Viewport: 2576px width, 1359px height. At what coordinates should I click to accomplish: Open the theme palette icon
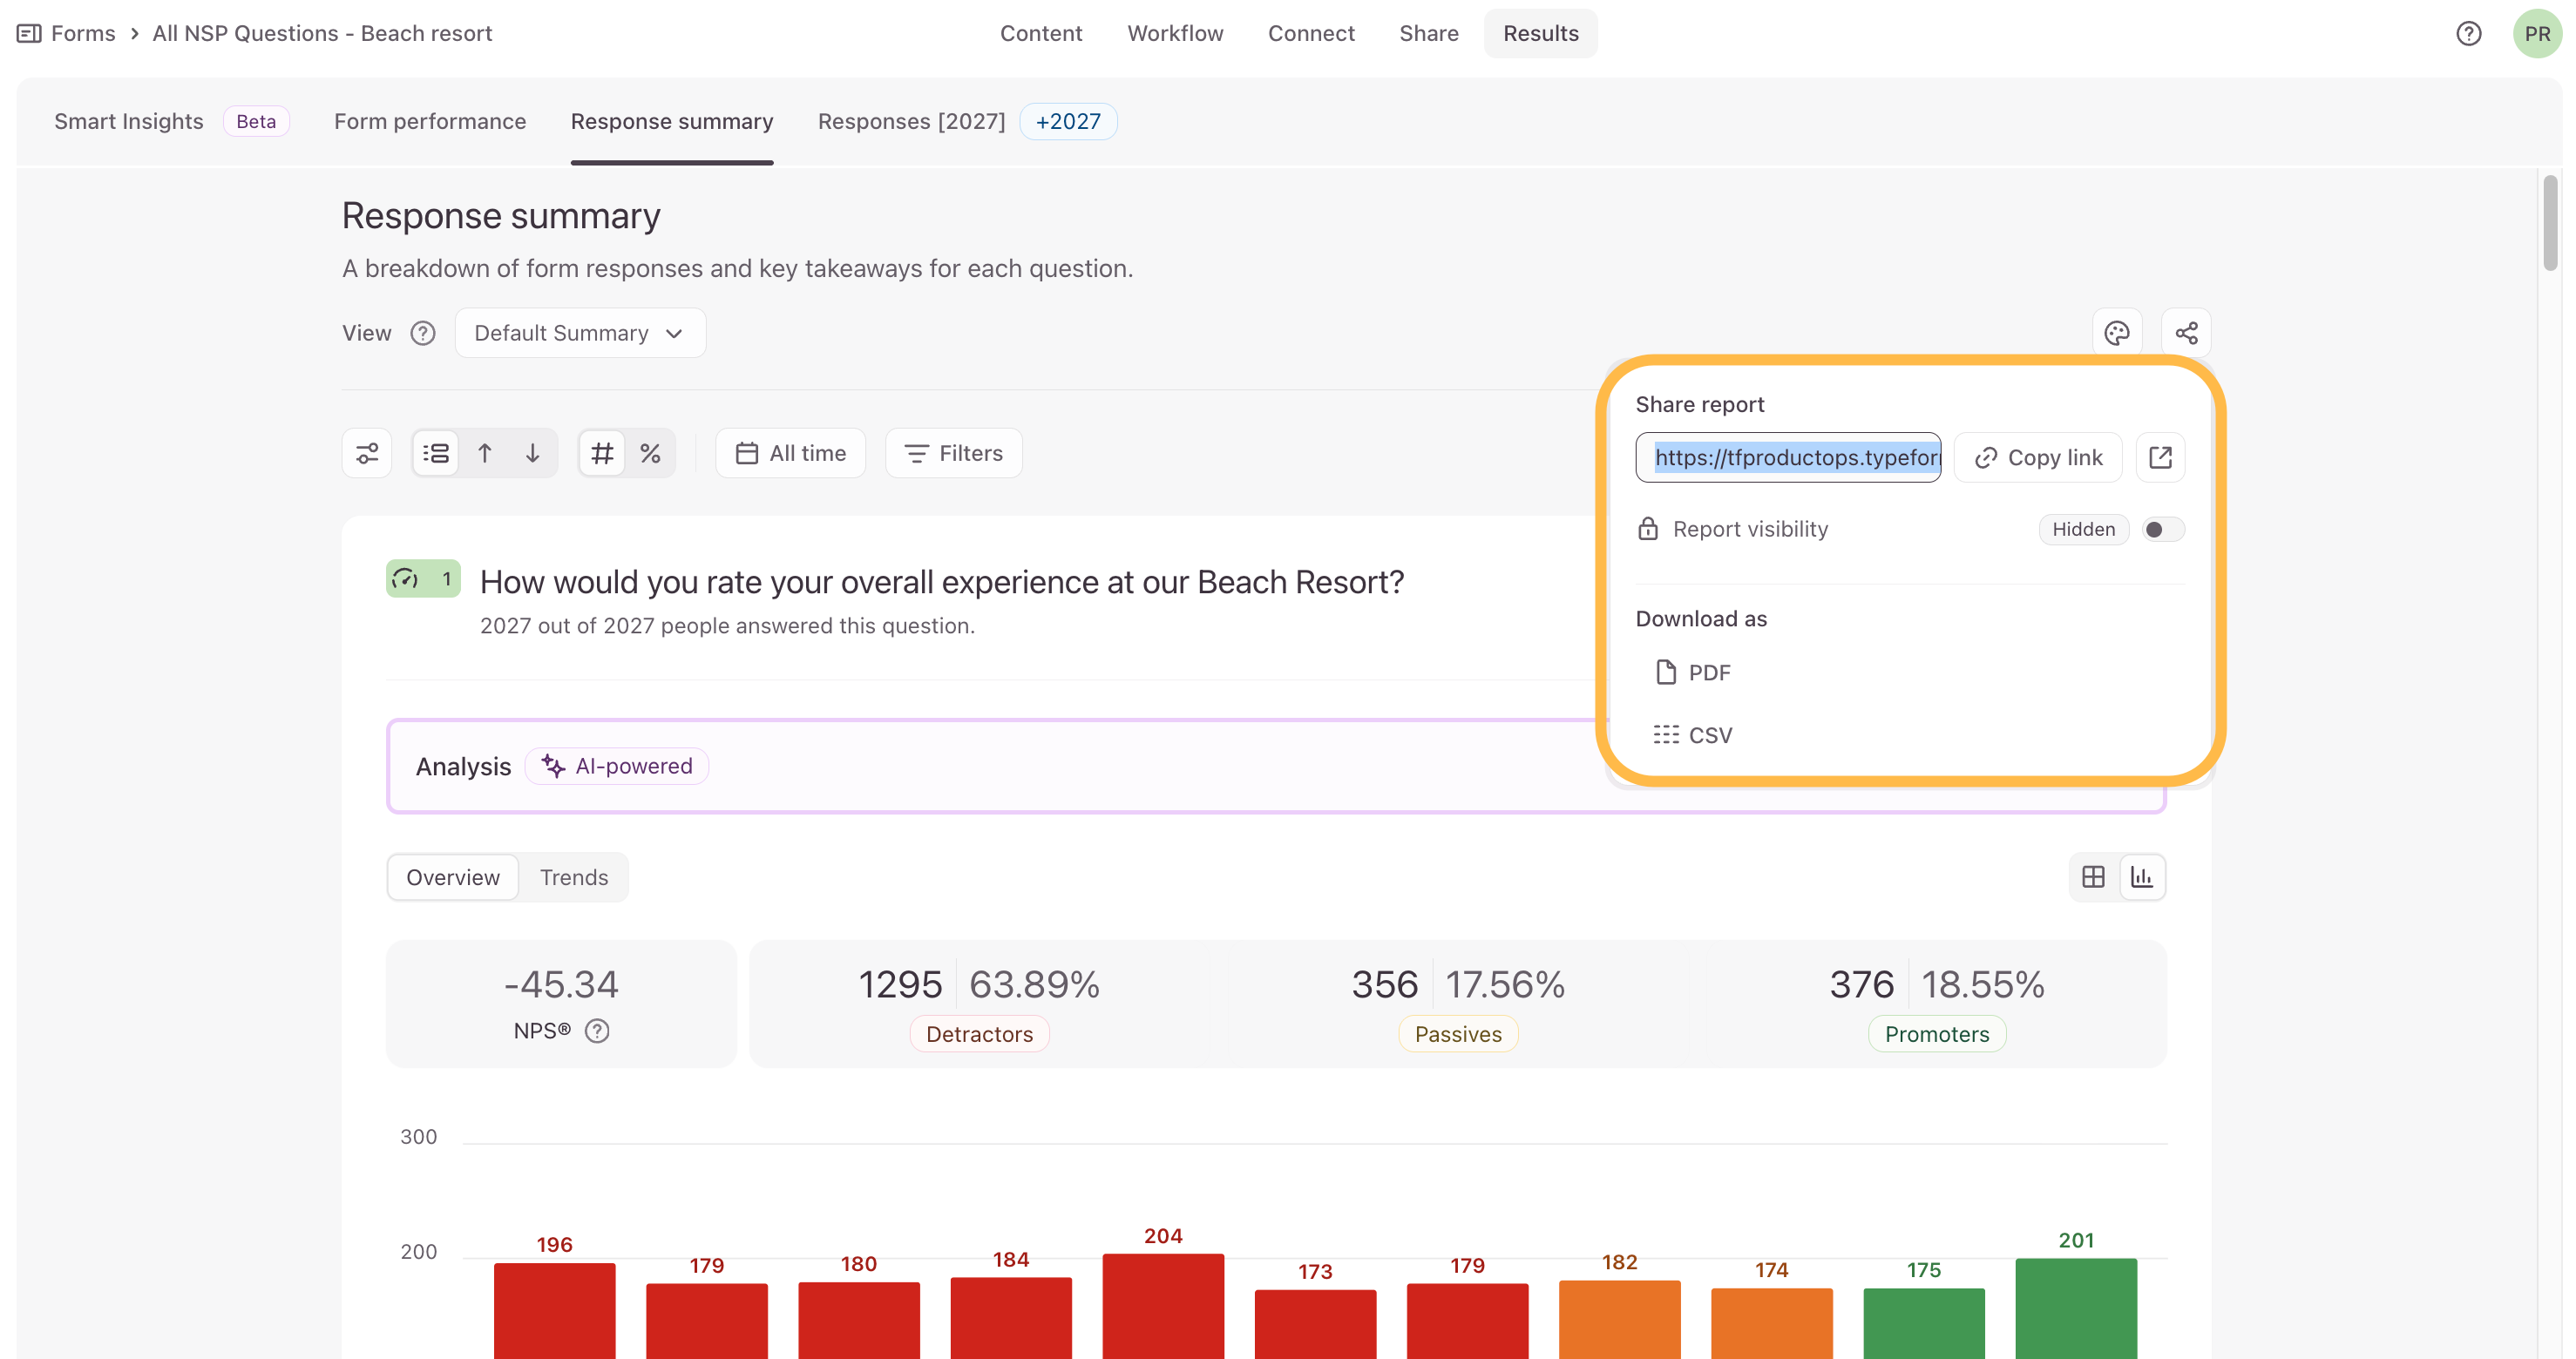(2116, 333)
